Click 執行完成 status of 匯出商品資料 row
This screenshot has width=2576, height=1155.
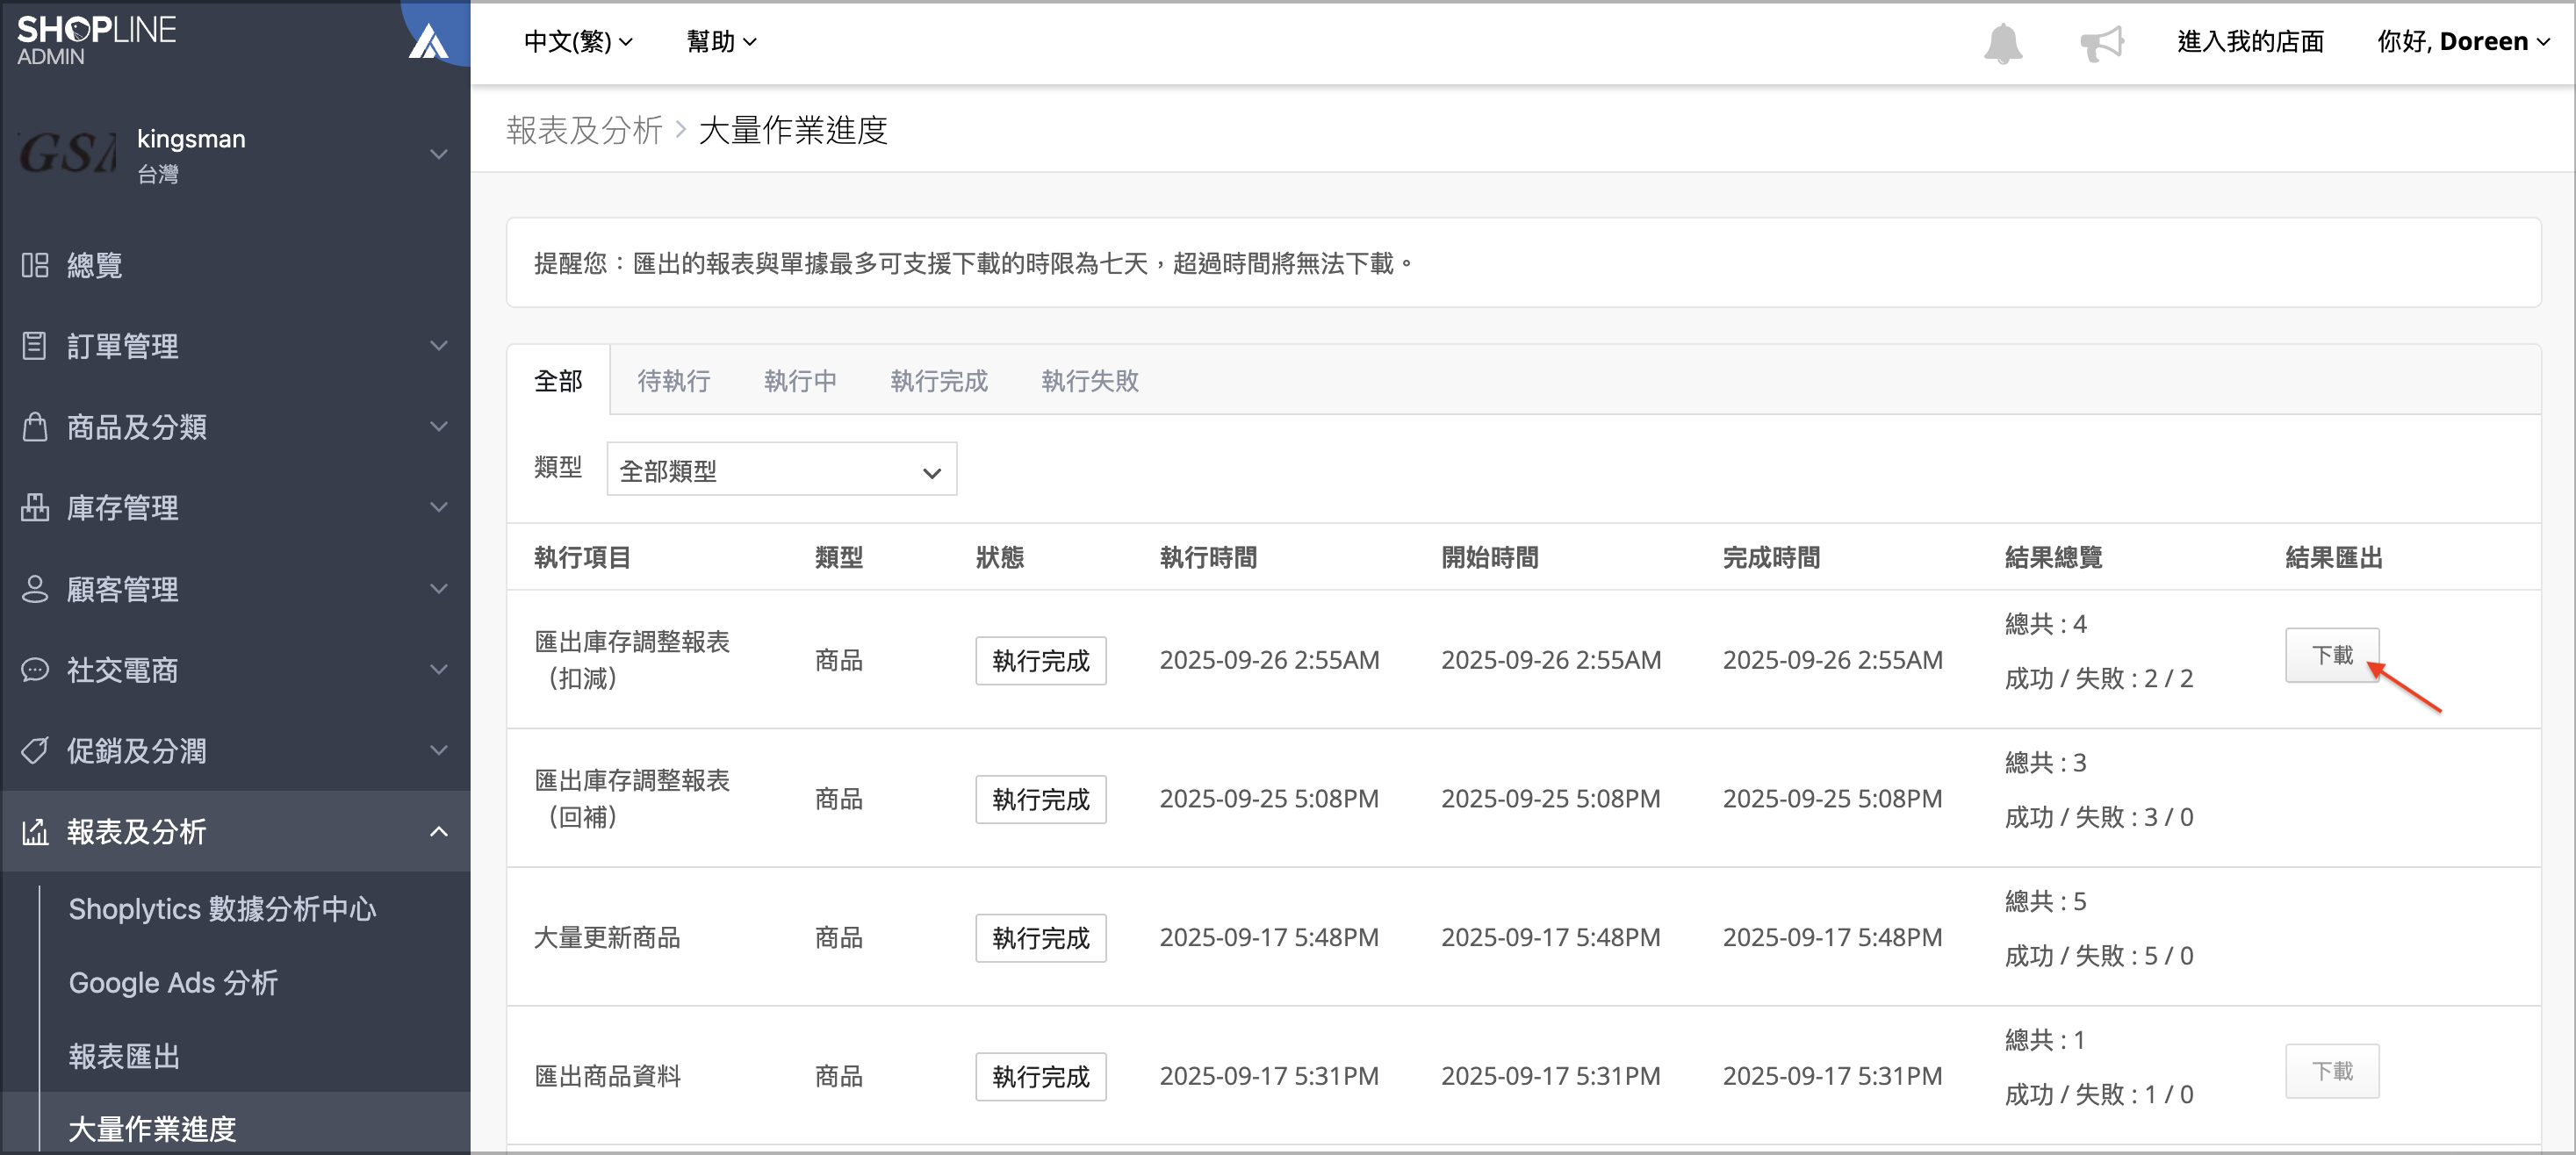tap(1041, 1077)
